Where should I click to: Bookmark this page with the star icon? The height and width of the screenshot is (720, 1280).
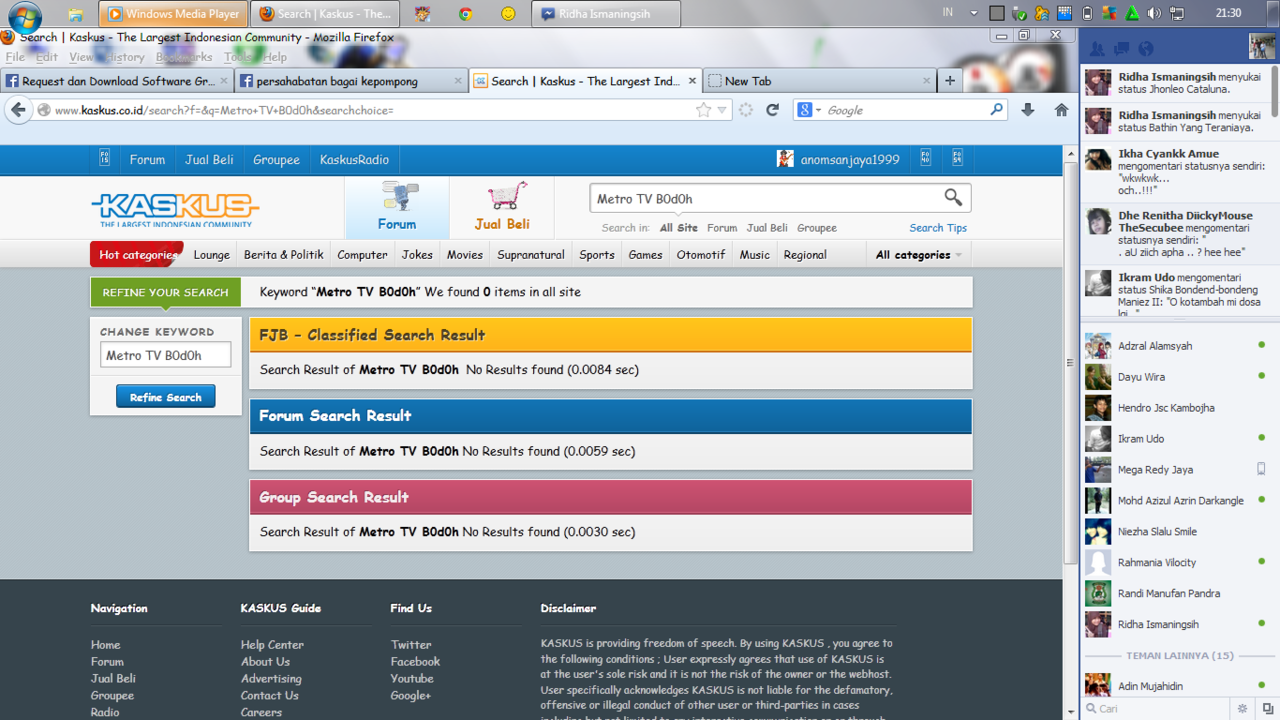pyautogui.click(x=703, y=110)
